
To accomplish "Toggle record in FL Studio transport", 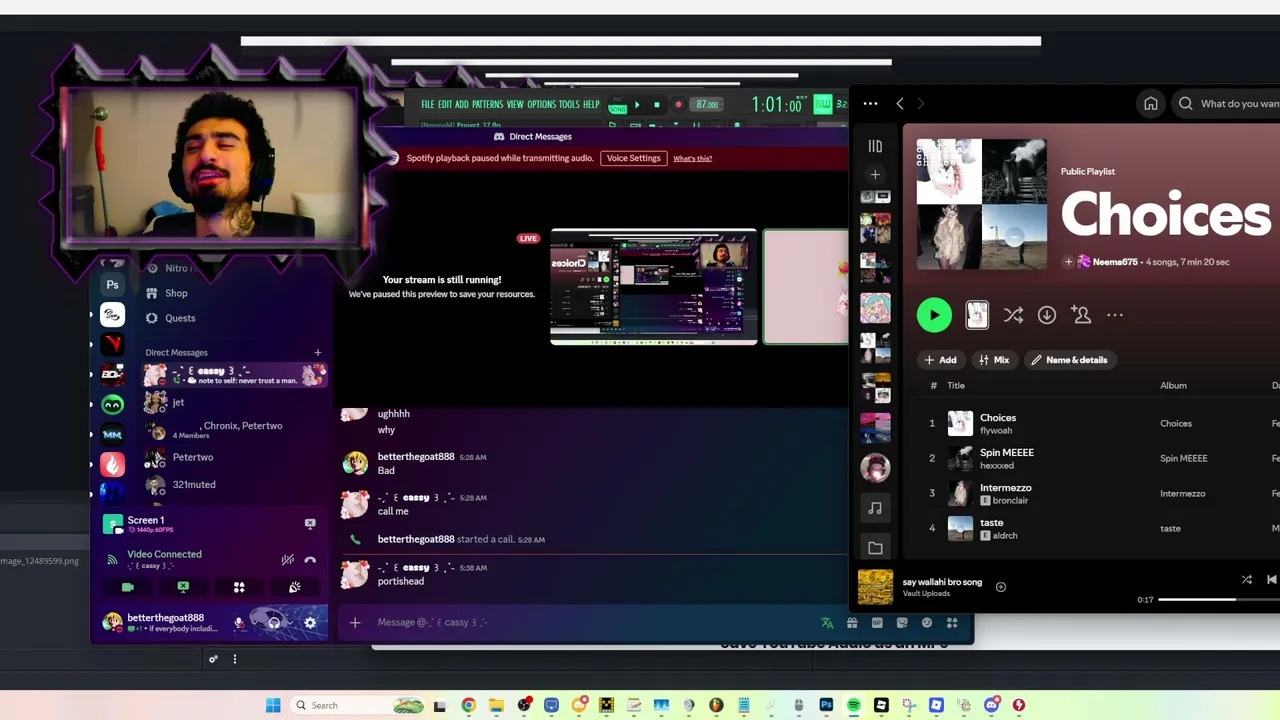I will click(678, 104).
